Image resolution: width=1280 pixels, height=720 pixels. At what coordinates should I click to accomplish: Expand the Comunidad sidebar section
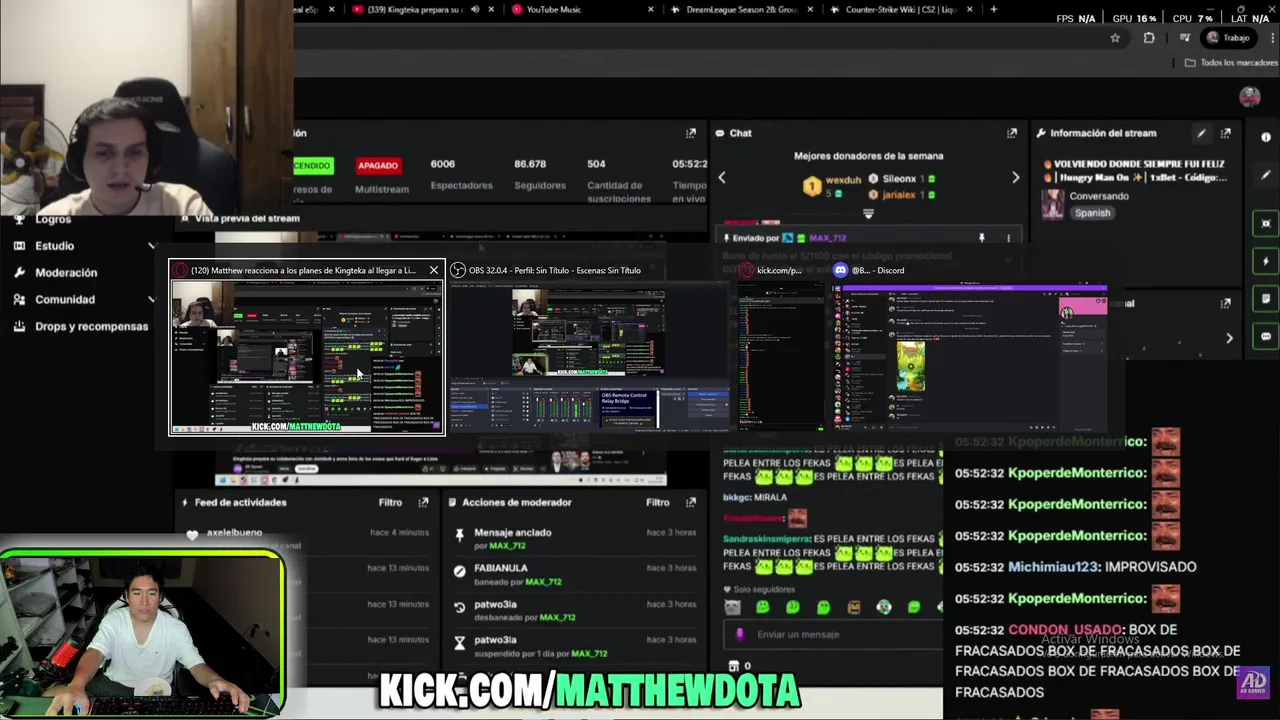[x=152, y=299]
